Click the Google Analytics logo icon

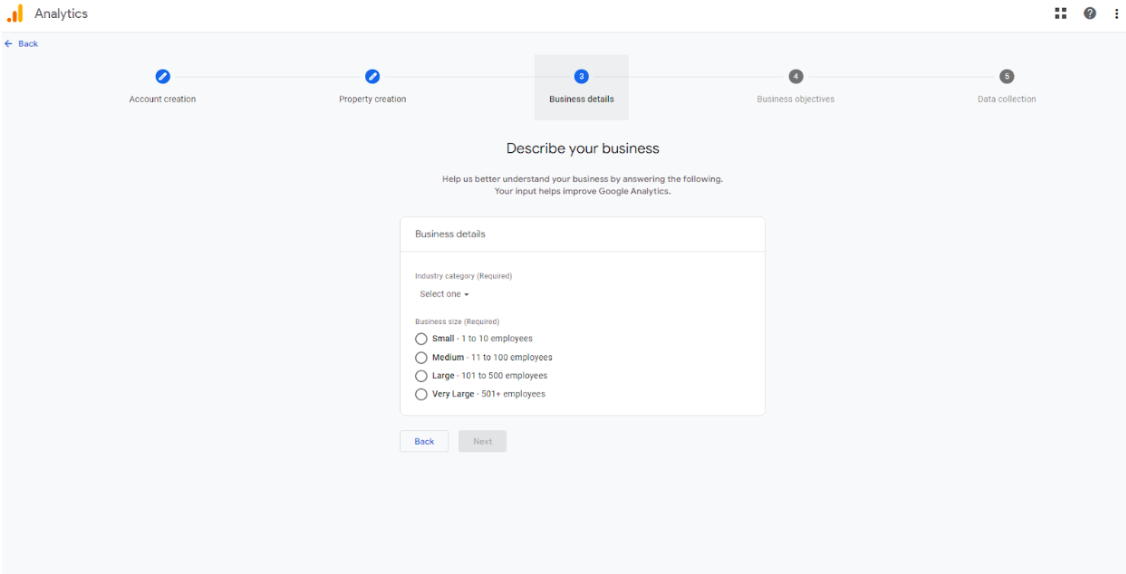point(15,14)
